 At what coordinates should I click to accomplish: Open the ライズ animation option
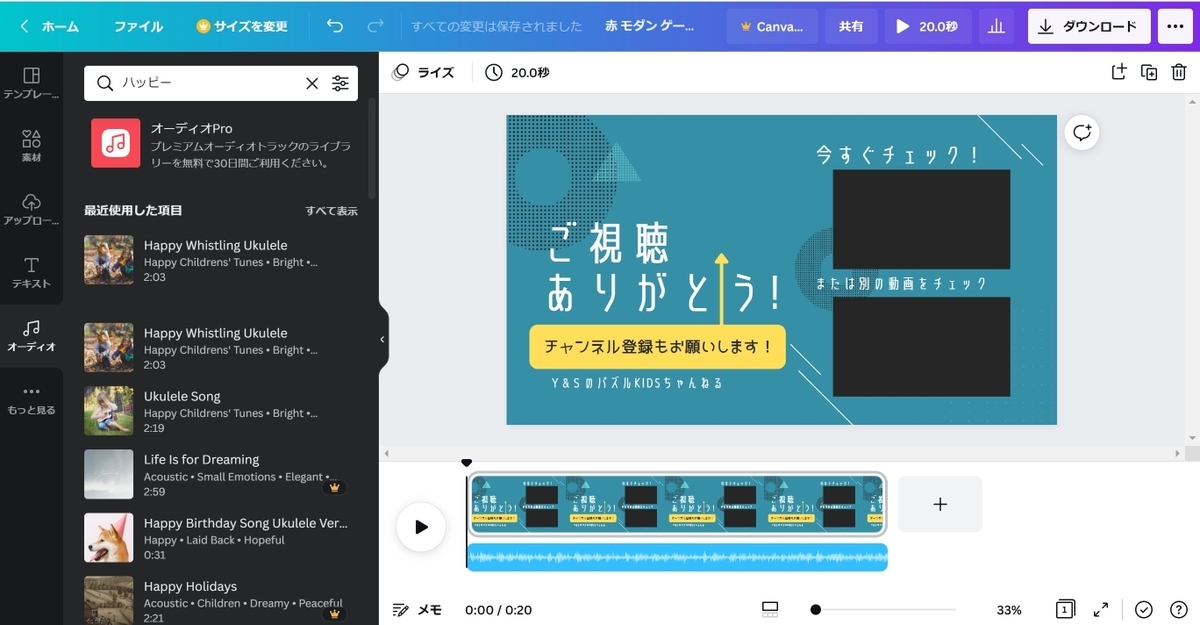pyautogui.click(x=423, y=72)
